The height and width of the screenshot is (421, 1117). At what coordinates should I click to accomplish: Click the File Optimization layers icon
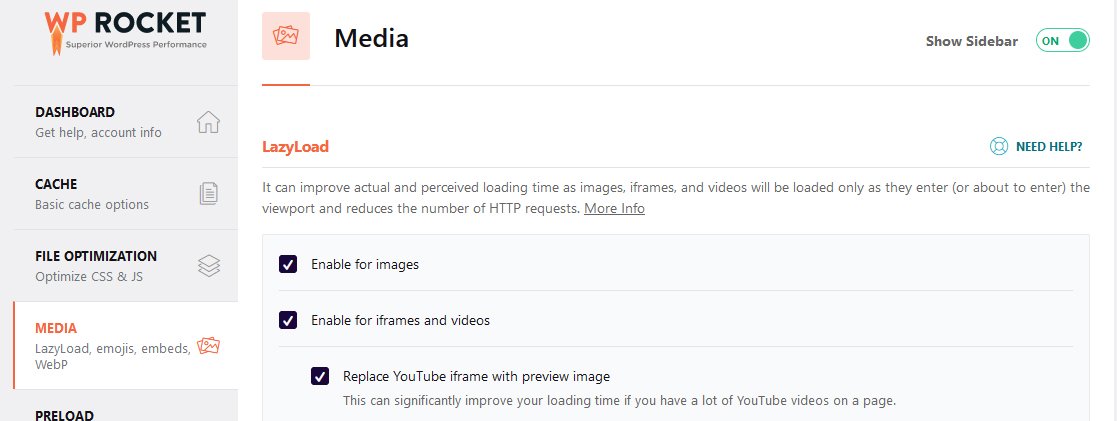coord(208,266)
